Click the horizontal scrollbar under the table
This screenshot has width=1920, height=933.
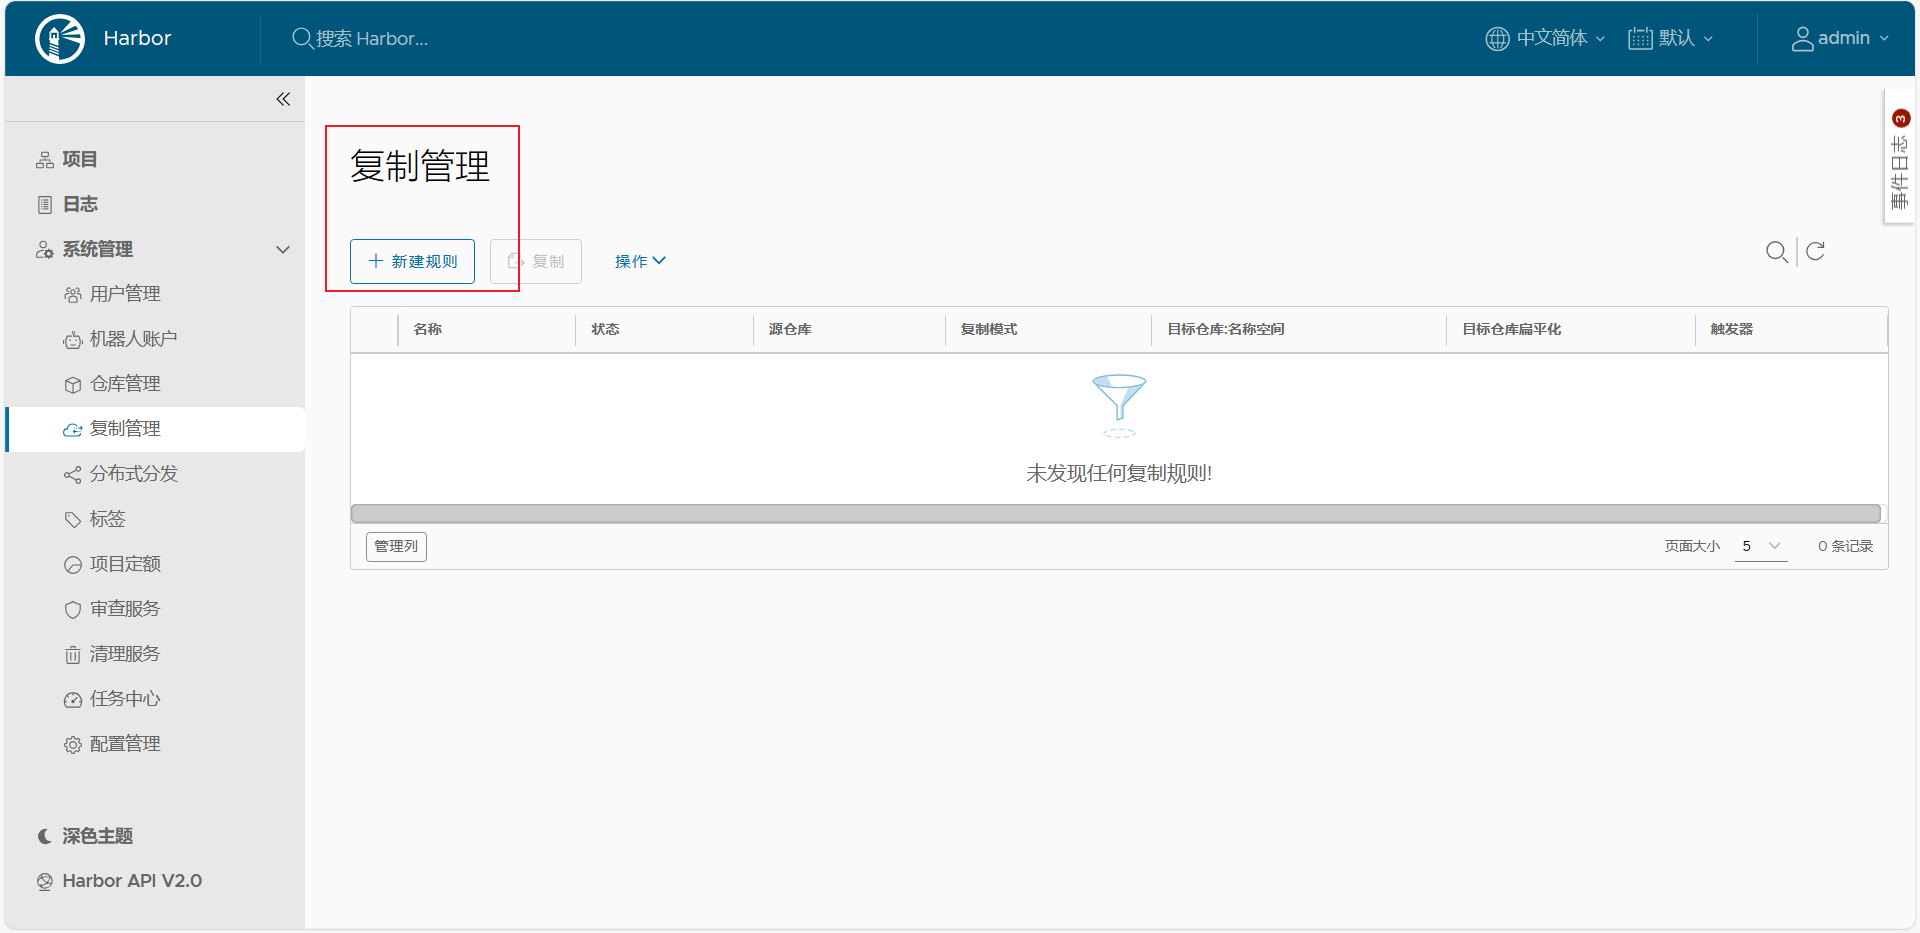pos(1115,513)
